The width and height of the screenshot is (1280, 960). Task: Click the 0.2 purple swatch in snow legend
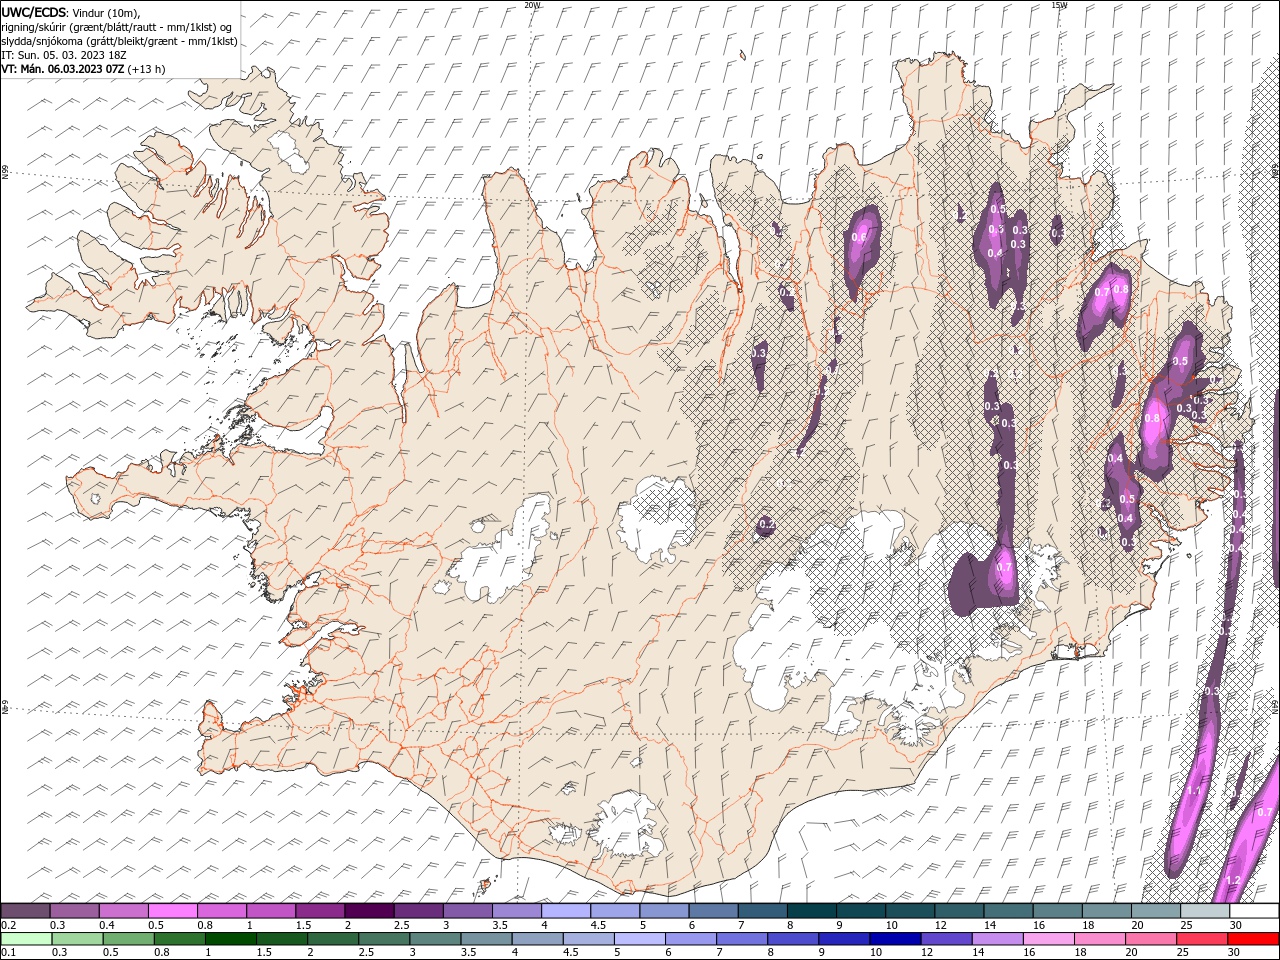25,911
